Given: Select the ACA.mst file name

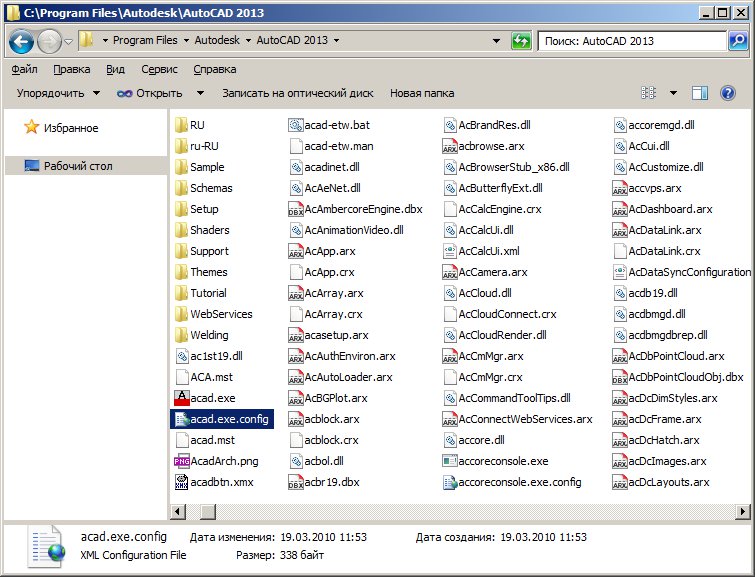Looking at the screenshot, I should coord(212,377).
